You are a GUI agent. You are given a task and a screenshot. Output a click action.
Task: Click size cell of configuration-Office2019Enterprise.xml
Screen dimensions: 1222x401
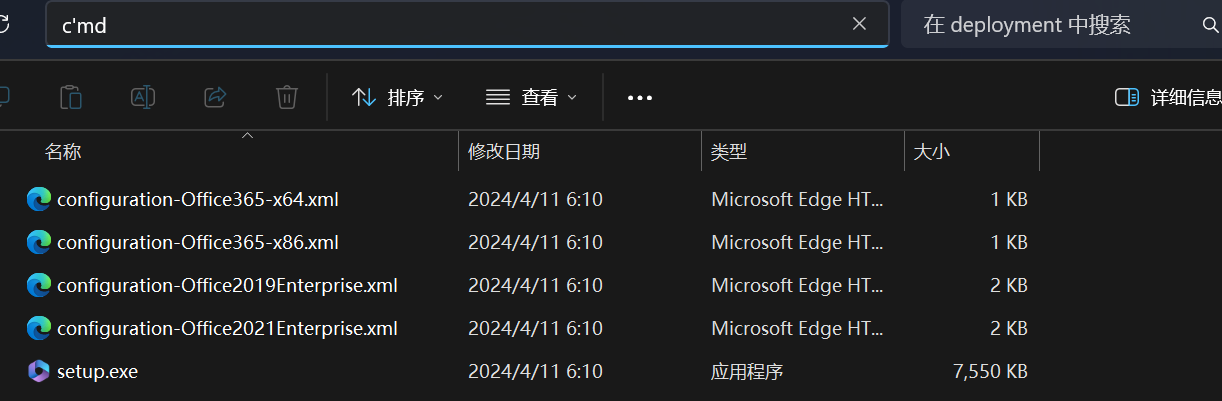click(x=1009, y=285)
